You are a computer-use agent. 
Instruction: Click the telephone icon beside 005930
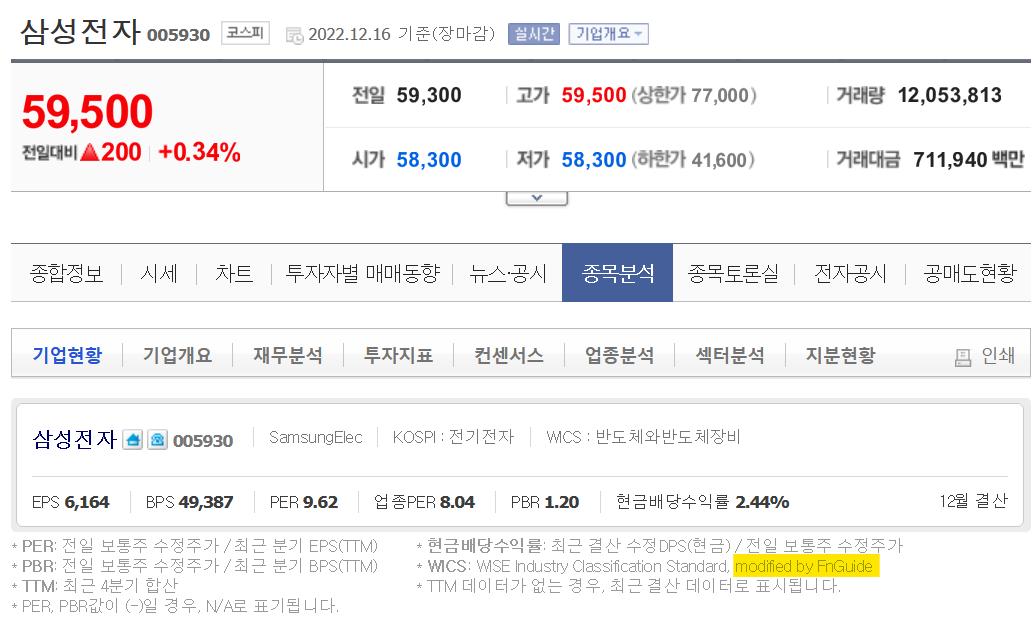[x=157, y=440]
